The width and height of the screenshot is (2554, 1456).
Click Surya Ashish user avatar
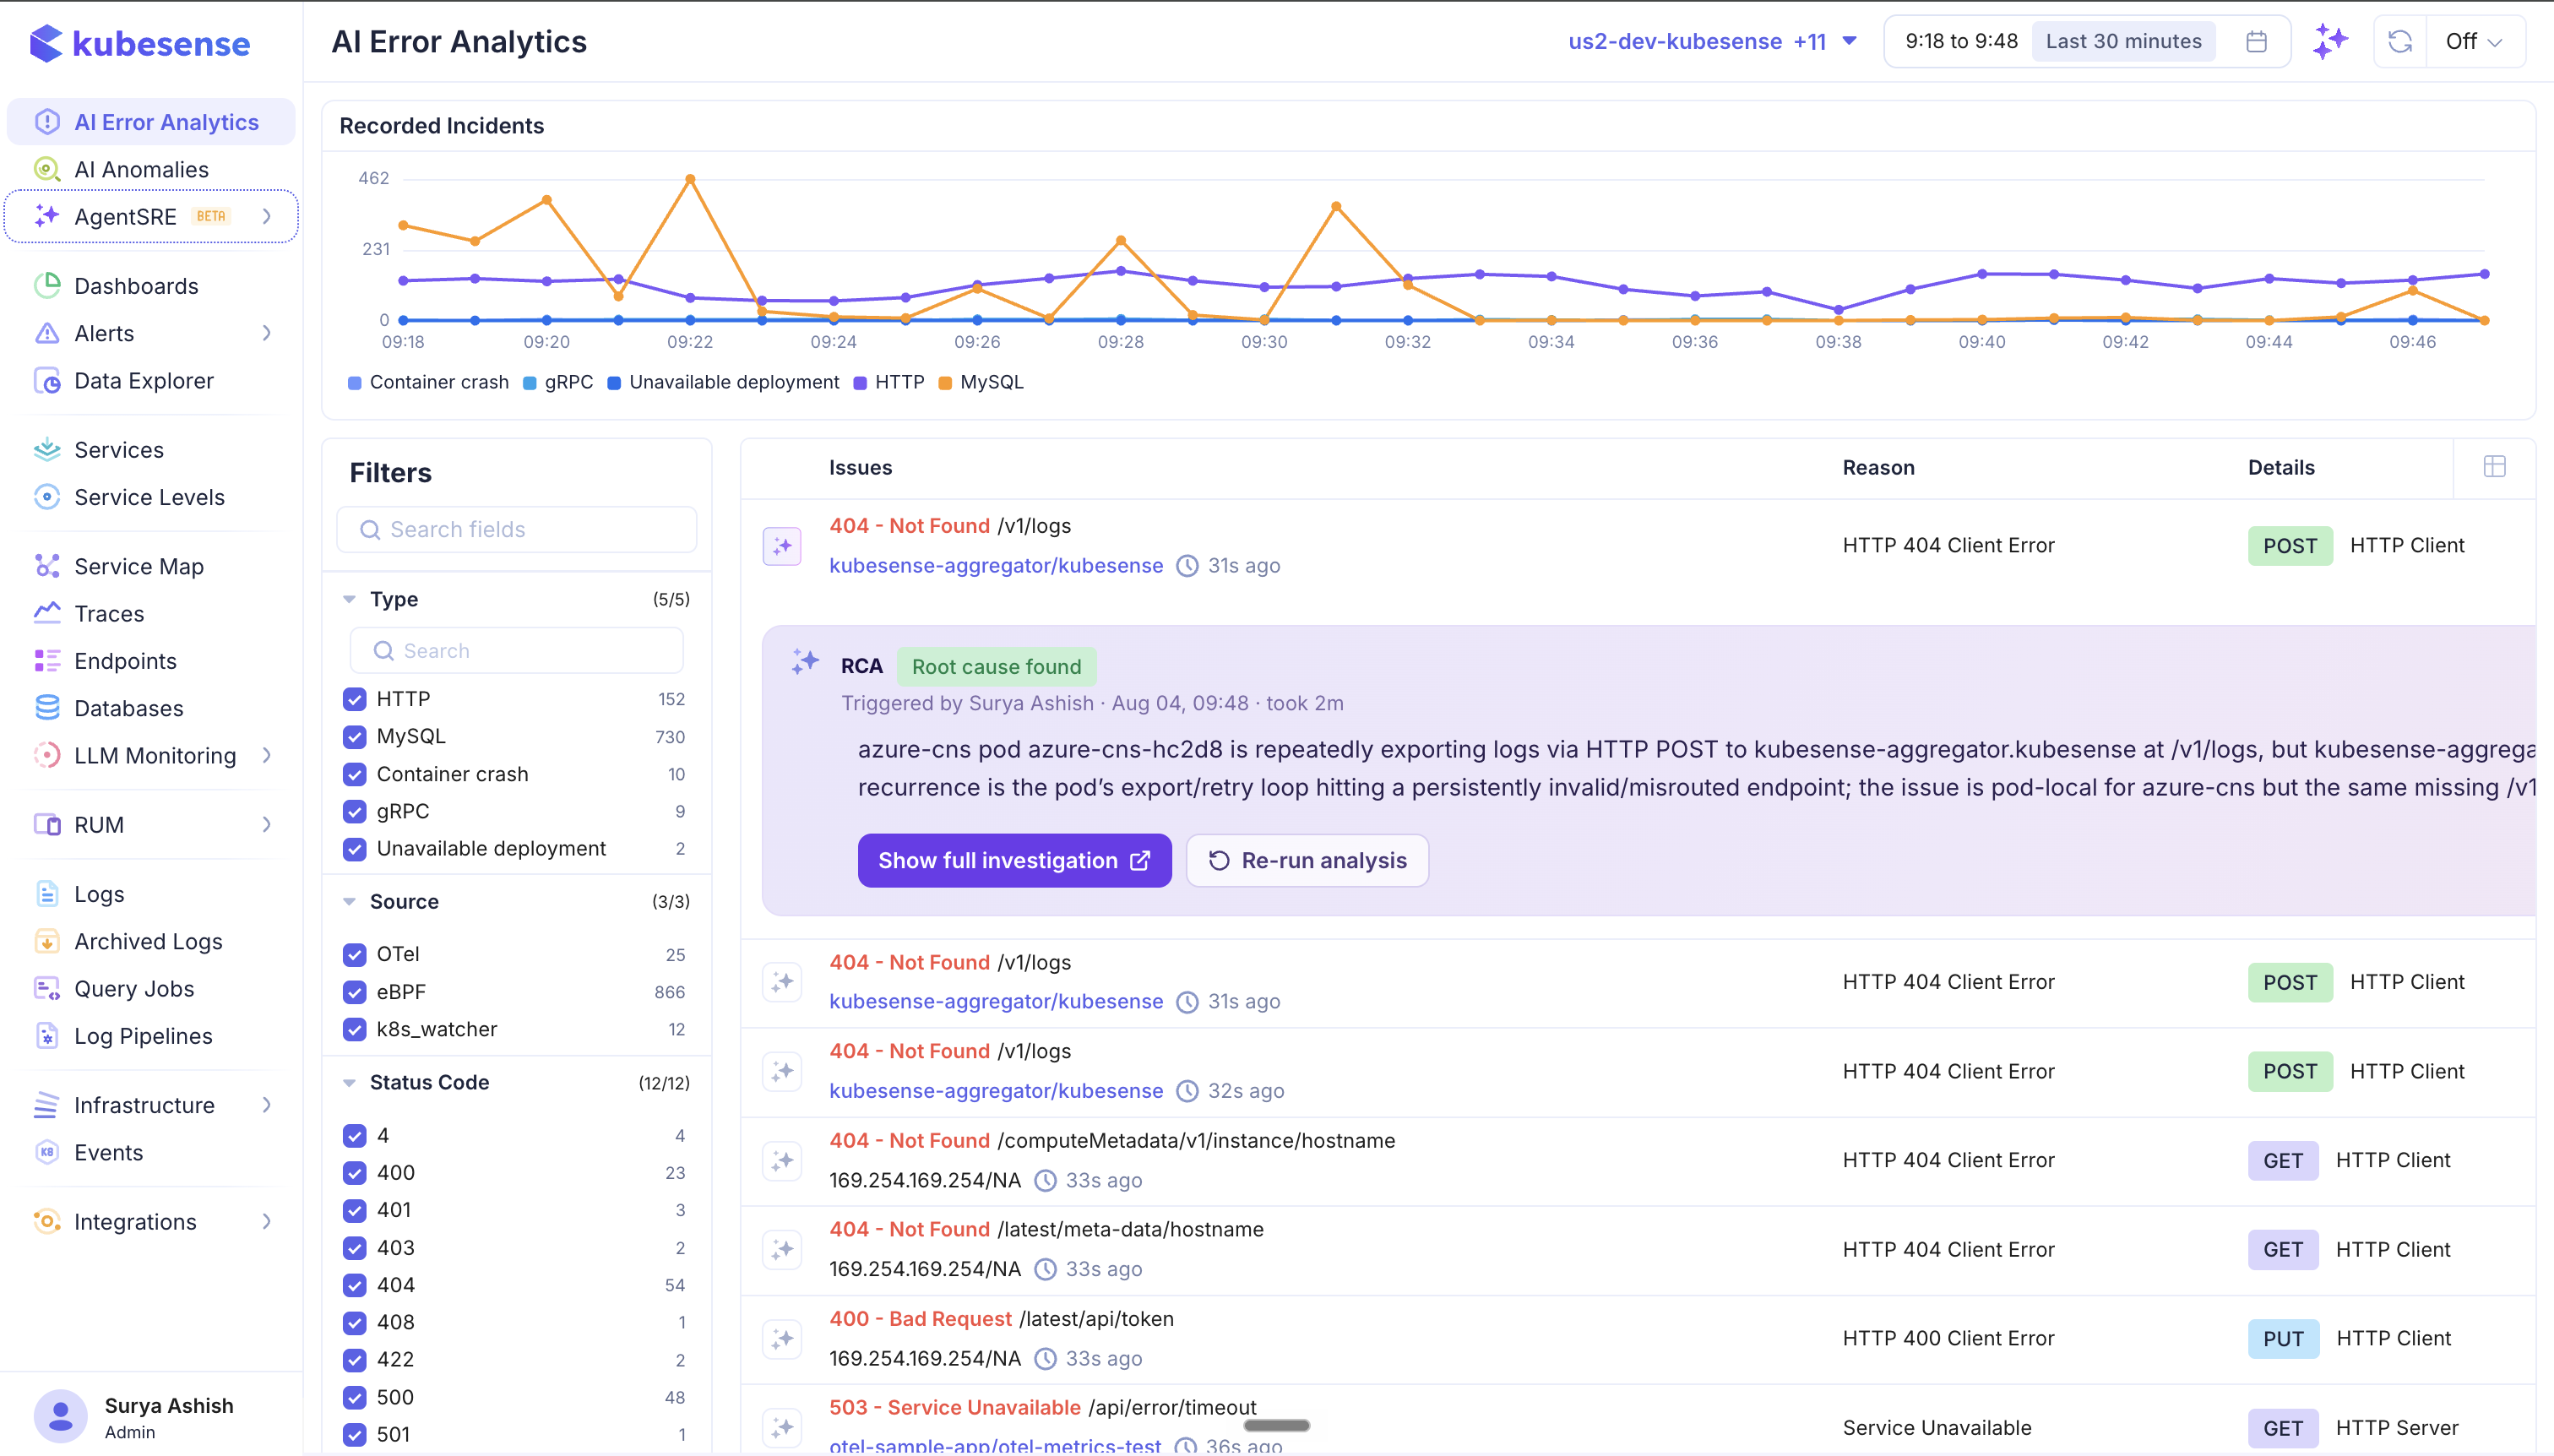(60, 1416)
